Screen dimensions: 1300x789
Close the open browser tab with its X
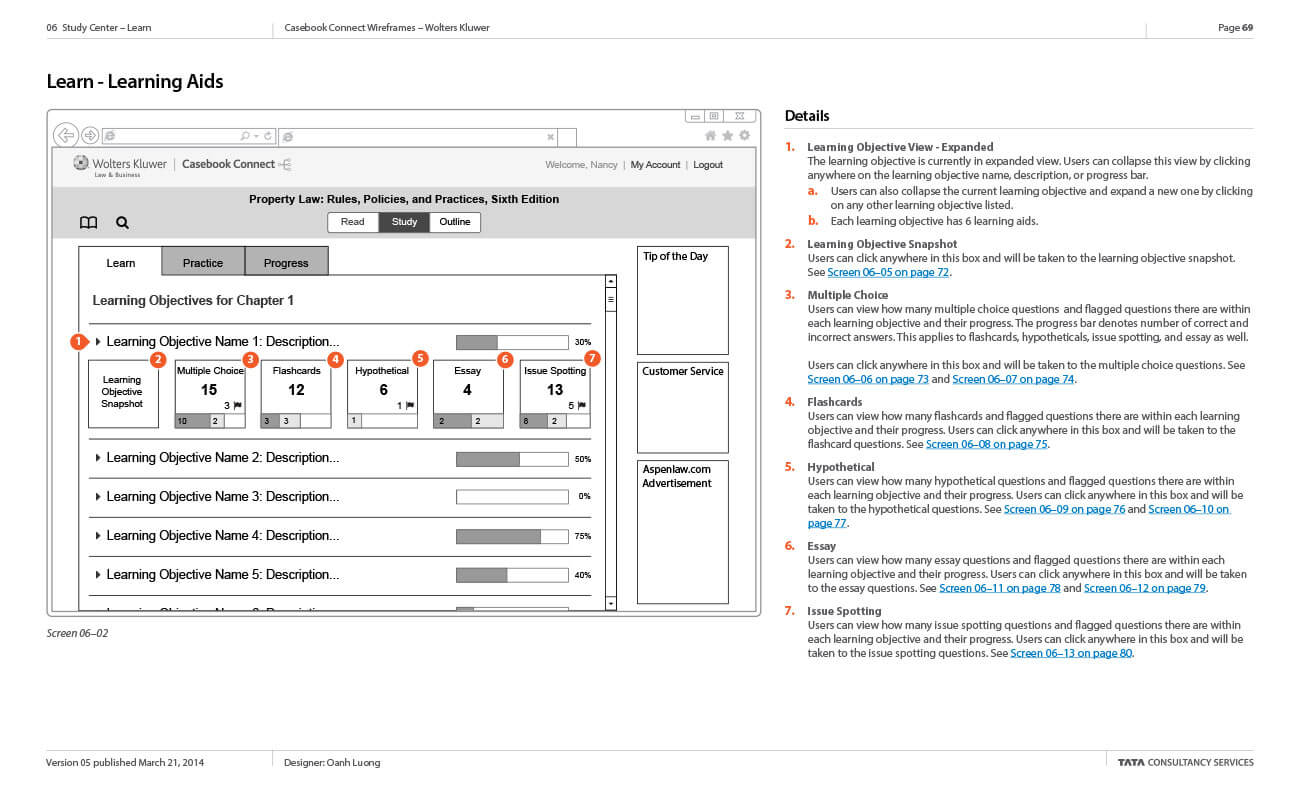550,137
